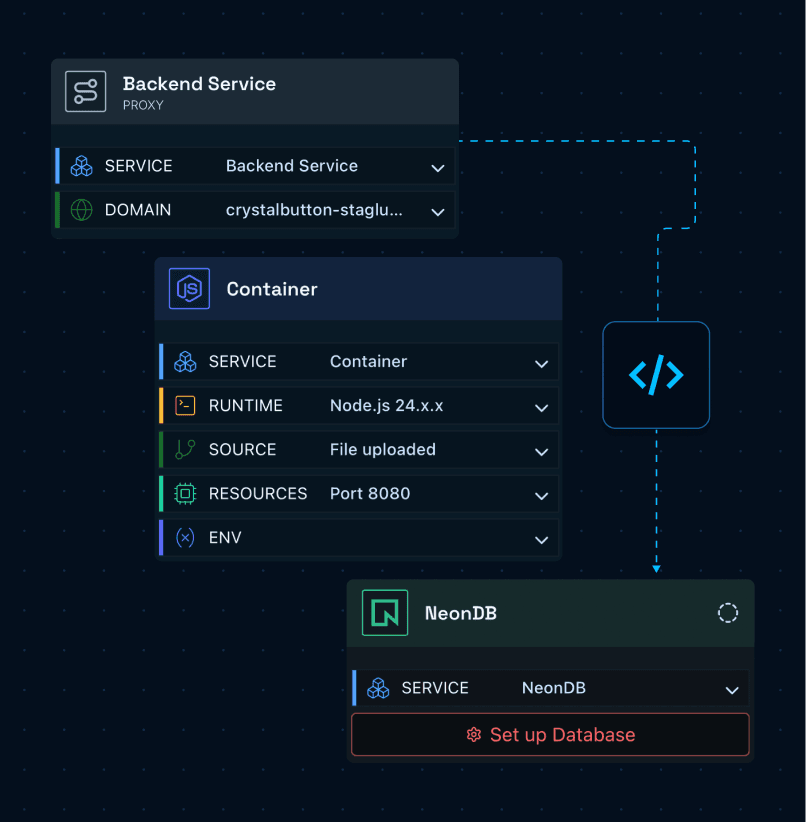Click the Container value in SERVICE row
This screenshot has width=806, height=822.
(x=368, y=362)
